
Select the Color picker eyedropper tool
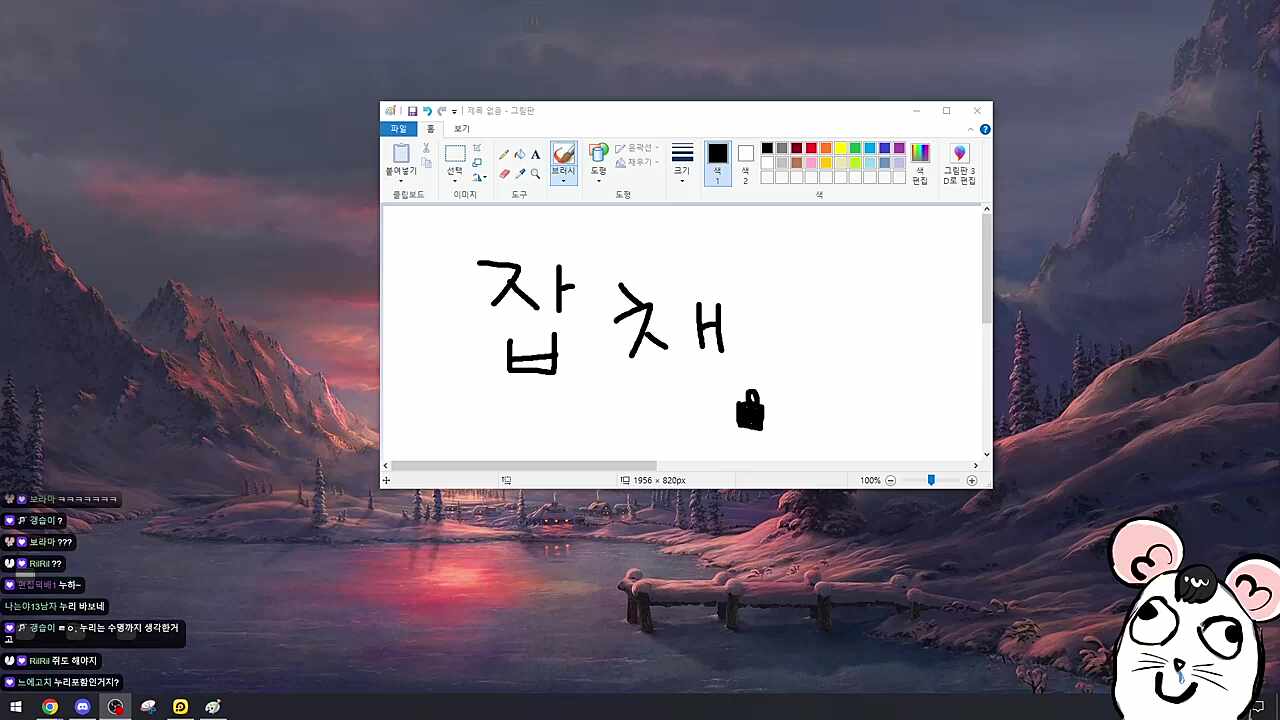point(520,173)
